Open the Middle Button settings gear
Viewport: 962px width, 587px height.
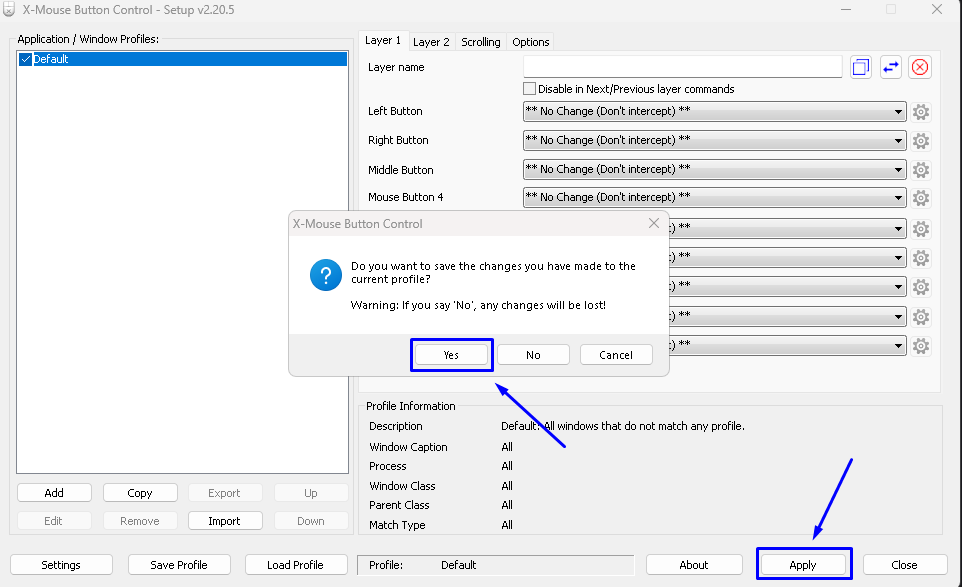(x=920, y=169)
